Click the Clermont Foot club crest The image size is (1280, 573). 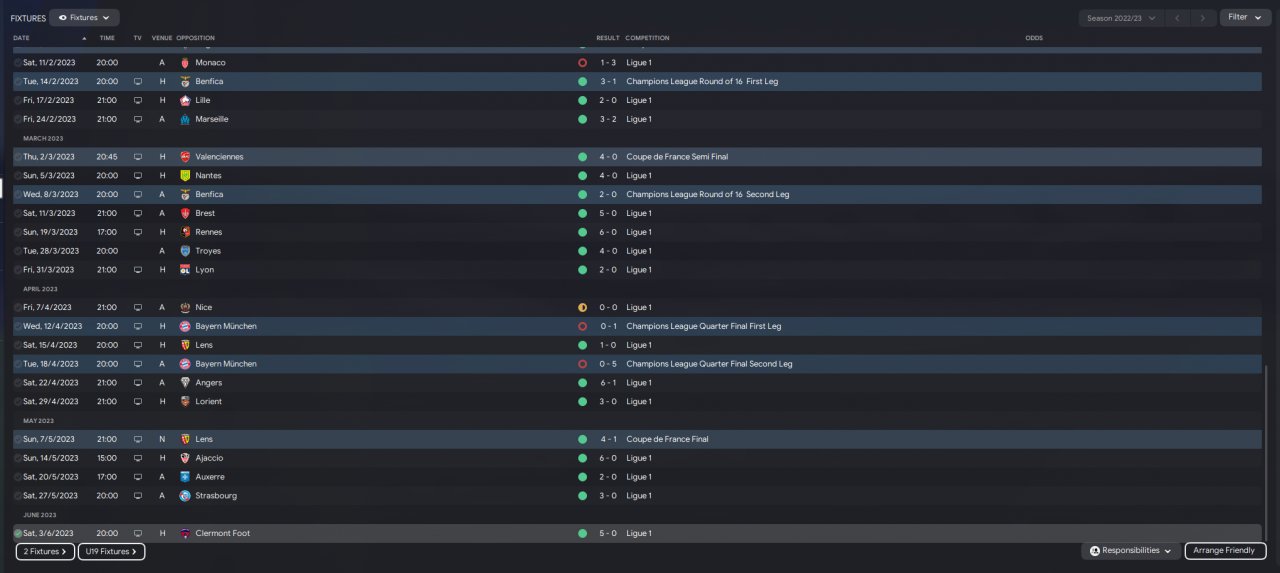[x=184, y=533]
